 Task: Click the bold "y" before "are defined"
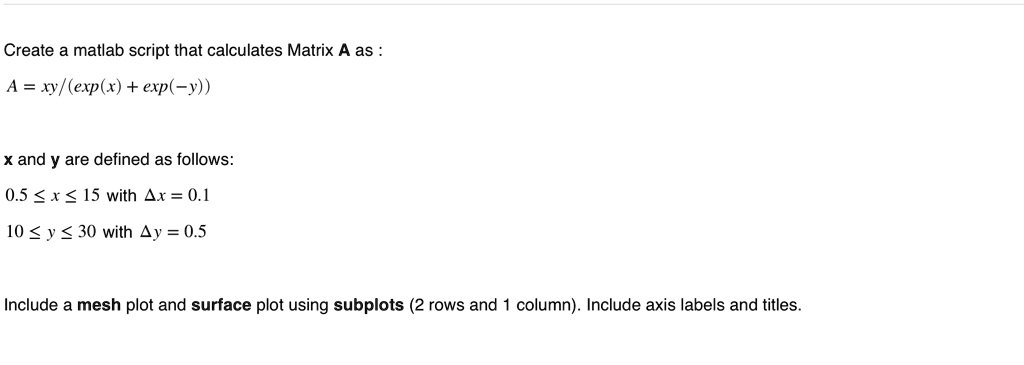pyautogui.click(x=56, y=161)
